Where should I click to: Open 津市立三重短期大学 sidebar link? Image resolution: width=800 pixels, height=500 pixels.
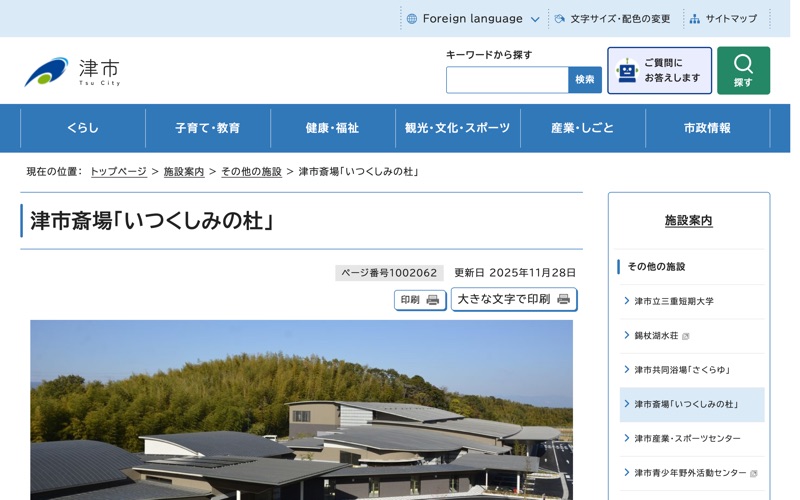[673, 301]
